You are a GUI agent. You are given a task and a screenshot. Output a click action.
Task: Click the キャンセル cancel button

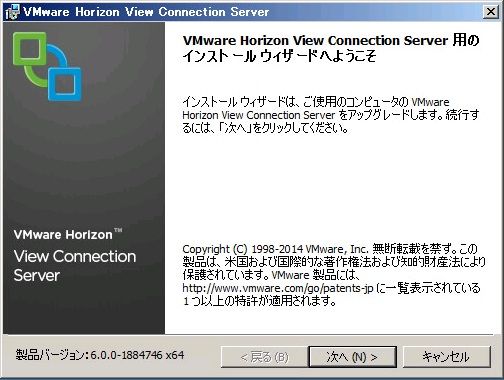(447, 357)
